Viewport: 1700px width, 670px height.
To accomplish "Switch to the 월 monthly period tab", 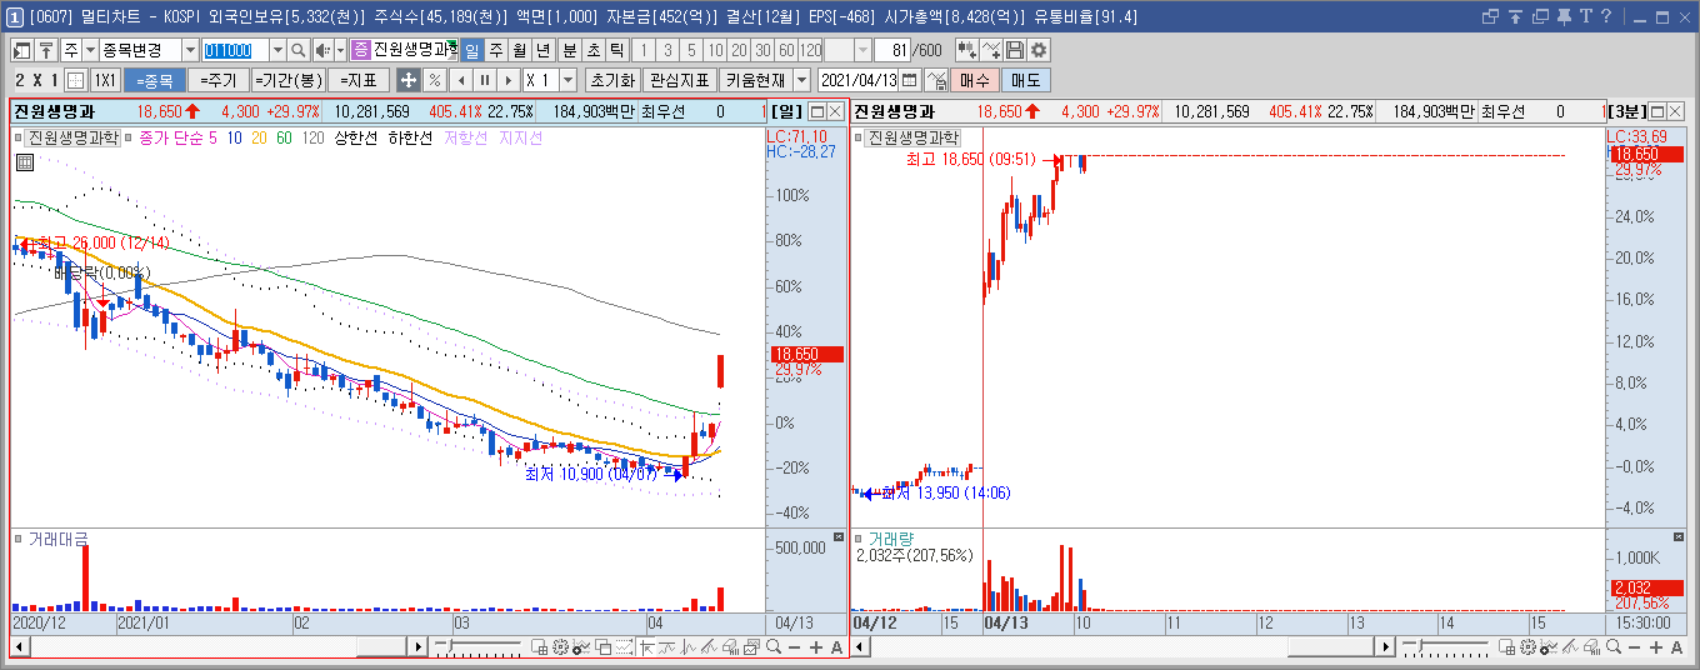I will coord(520,50).
